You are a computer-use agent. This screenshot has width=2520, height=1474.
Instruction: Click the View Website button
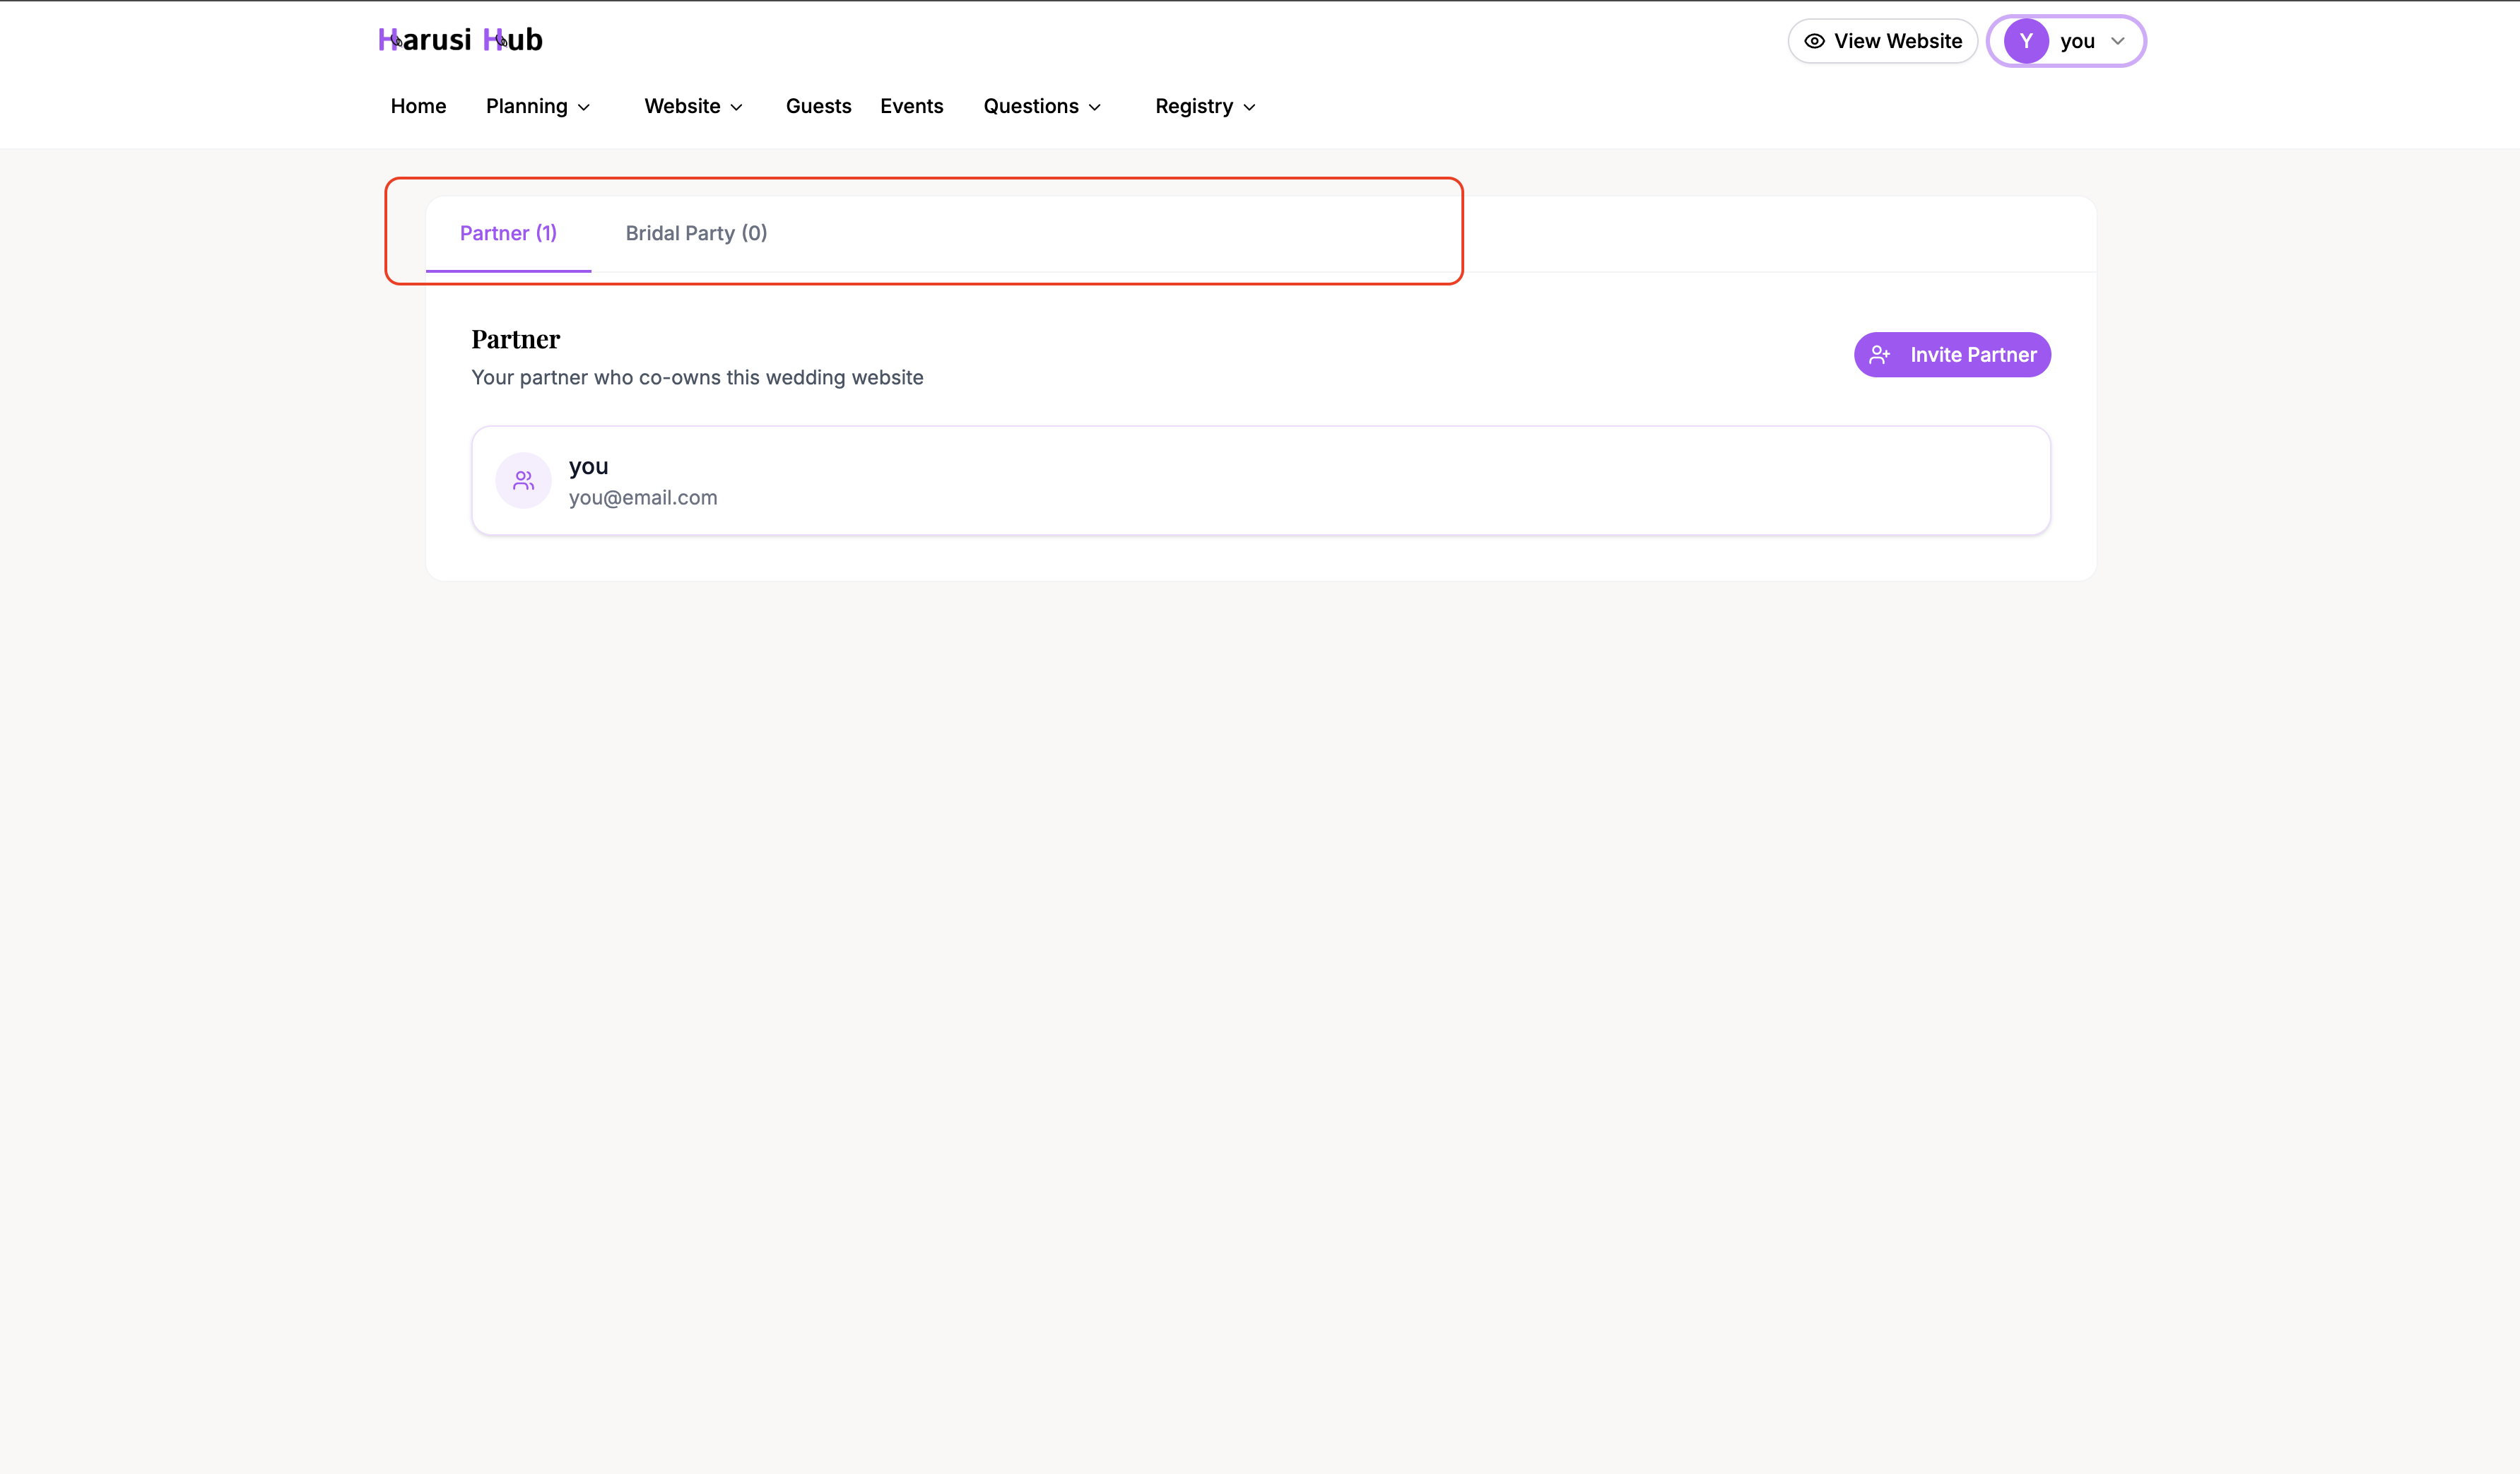tap(1882, 41)
